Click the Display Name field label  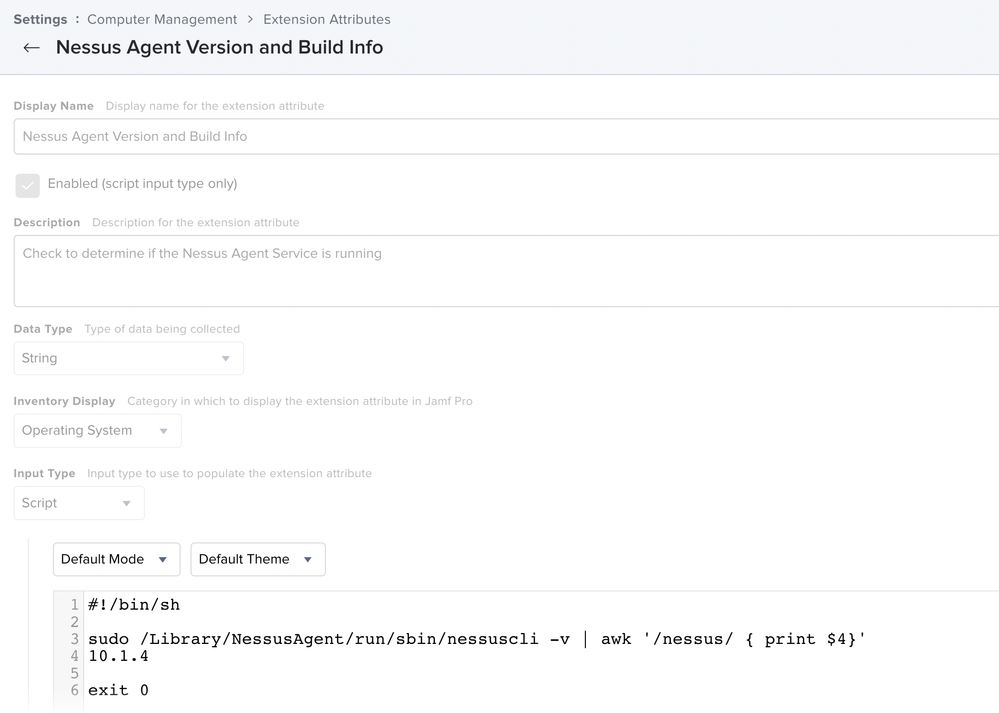tap(54, 106)
